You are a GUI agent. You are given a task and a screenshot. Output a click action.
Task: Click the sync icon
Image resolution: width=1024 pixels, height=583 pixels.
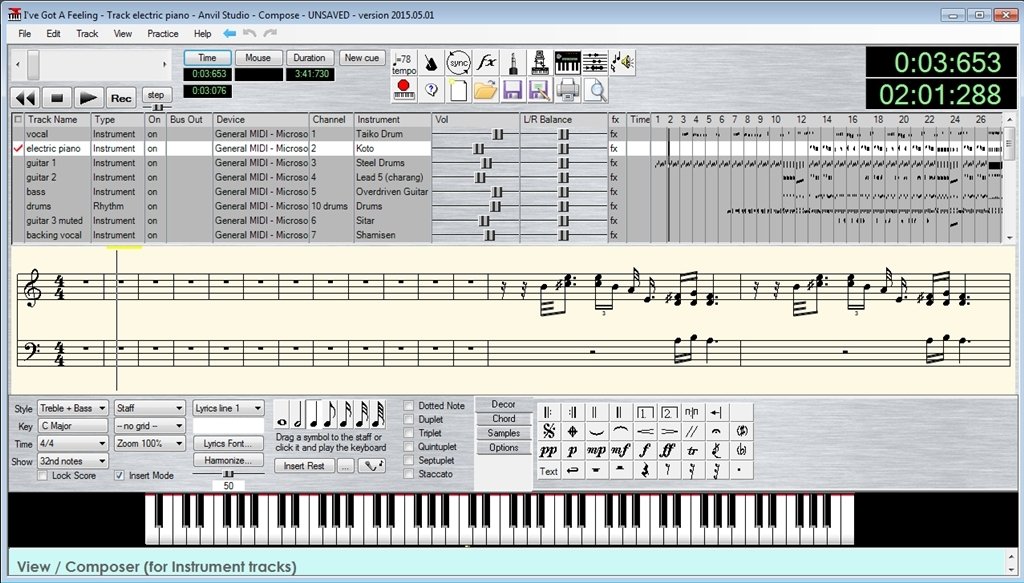(x=458, y=63)
